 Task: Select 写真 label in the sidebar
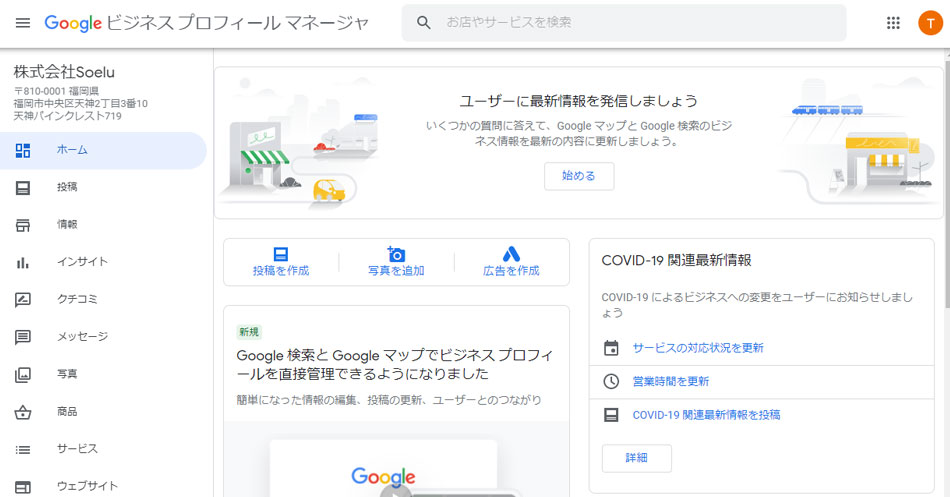[67, 374]
